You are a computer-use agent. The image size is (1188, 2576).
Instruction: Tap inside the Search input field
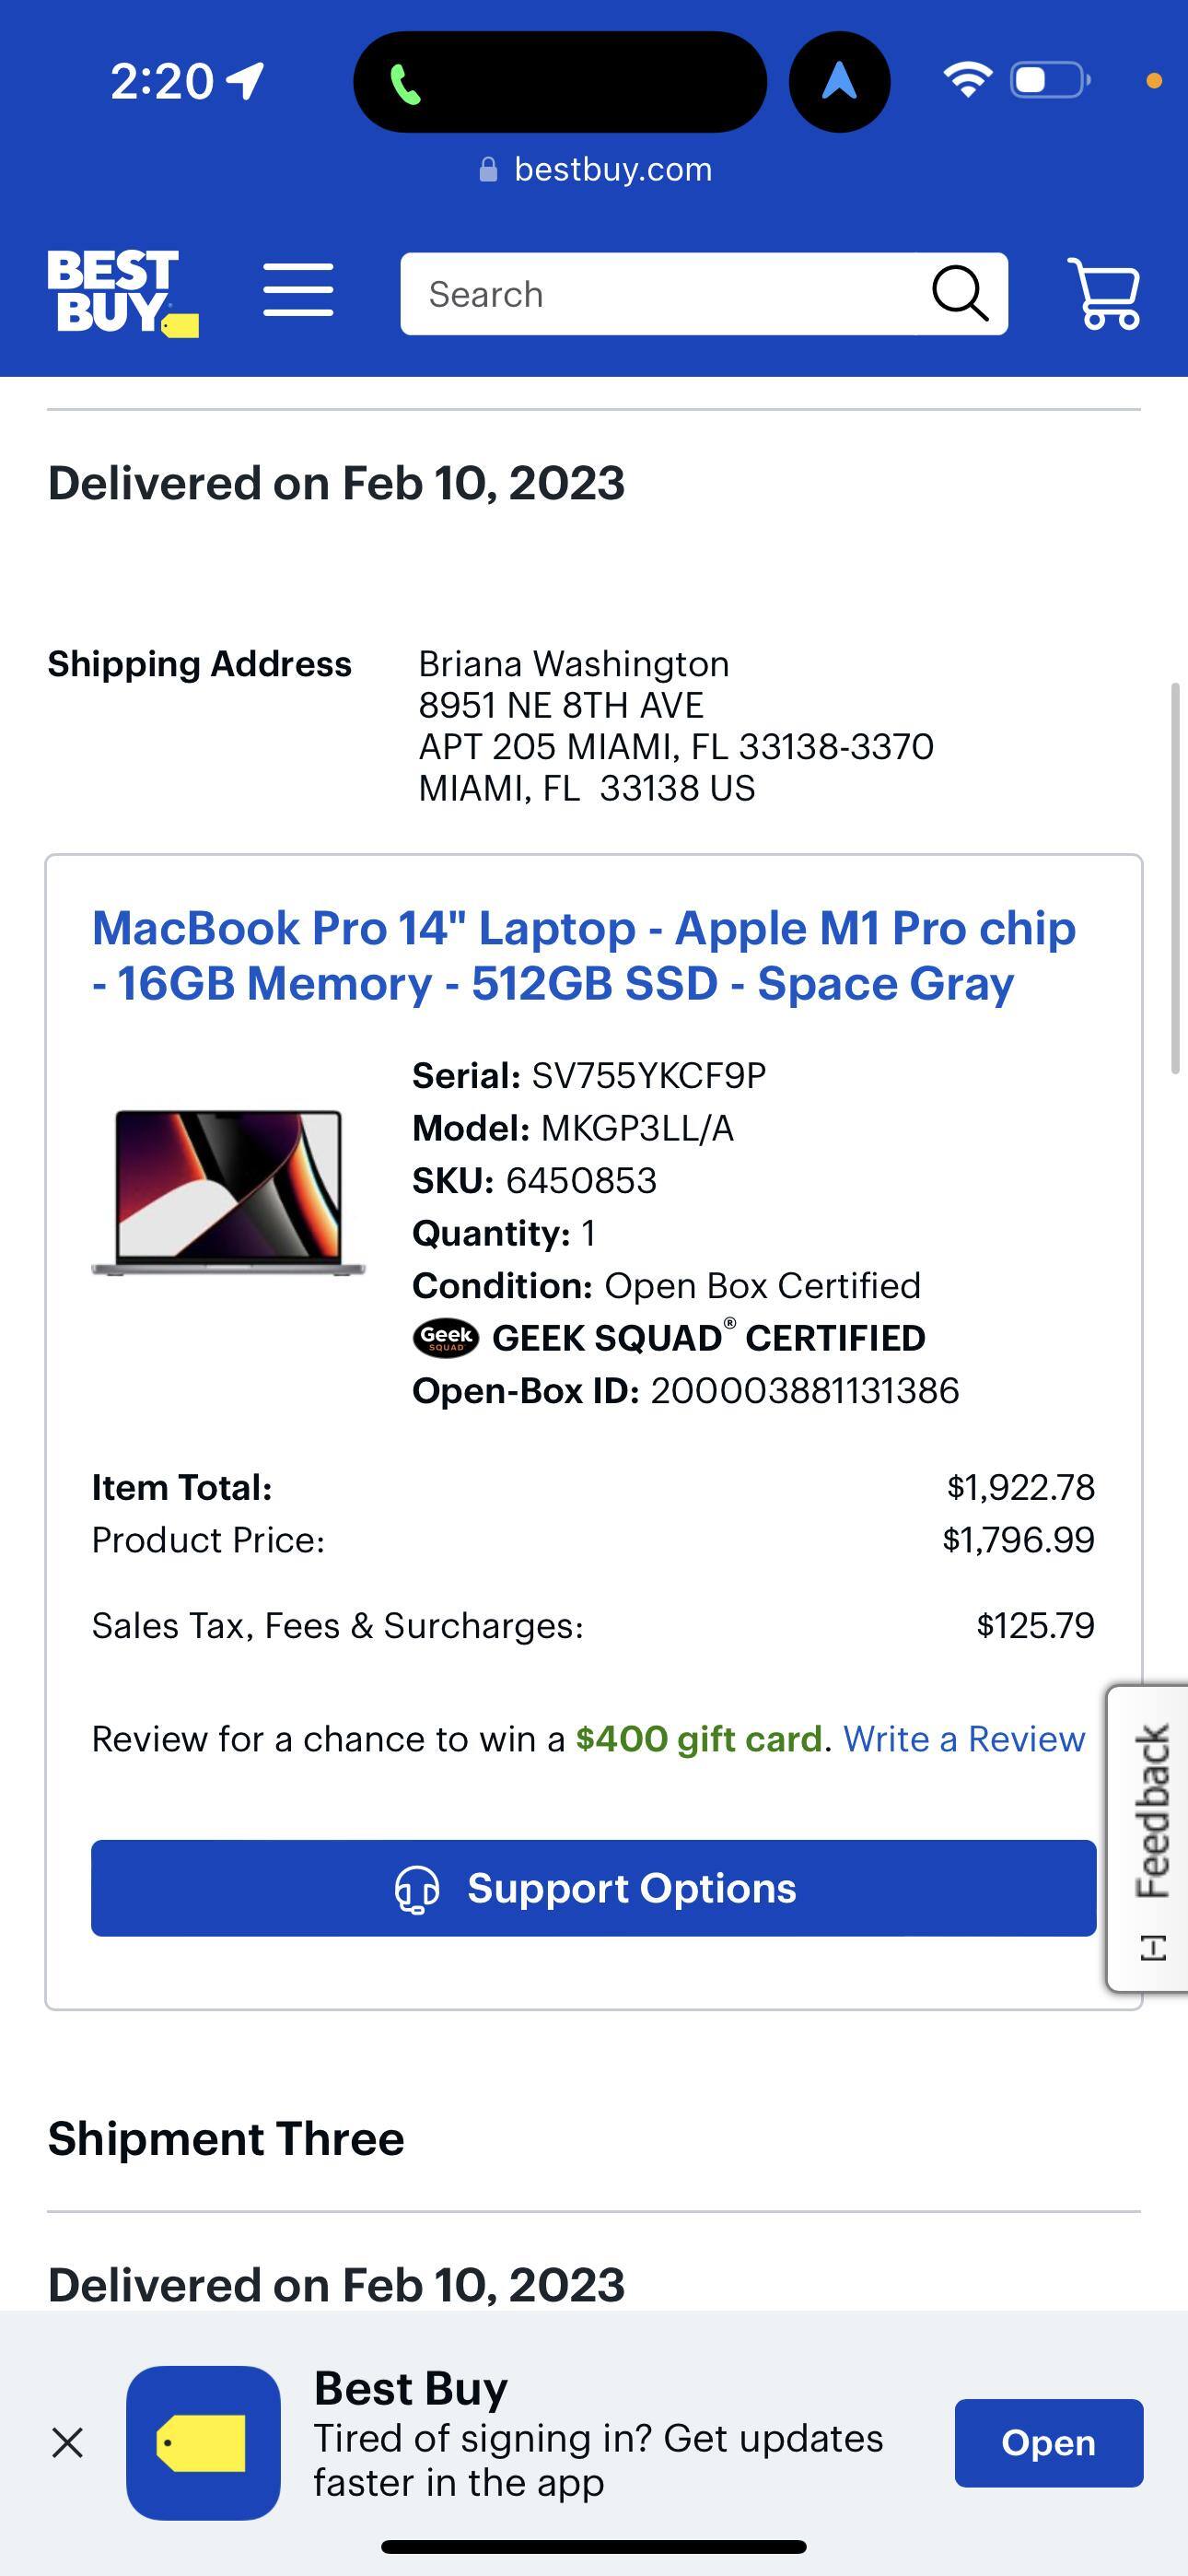(650, 293)
